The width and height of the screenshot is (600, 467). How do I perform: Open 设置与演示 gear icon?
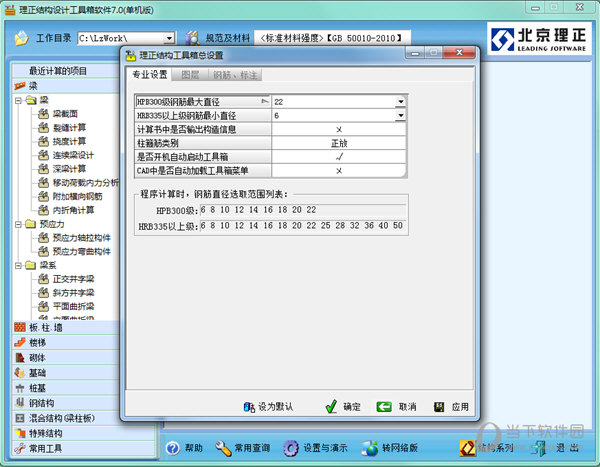(x=292, y=448)
